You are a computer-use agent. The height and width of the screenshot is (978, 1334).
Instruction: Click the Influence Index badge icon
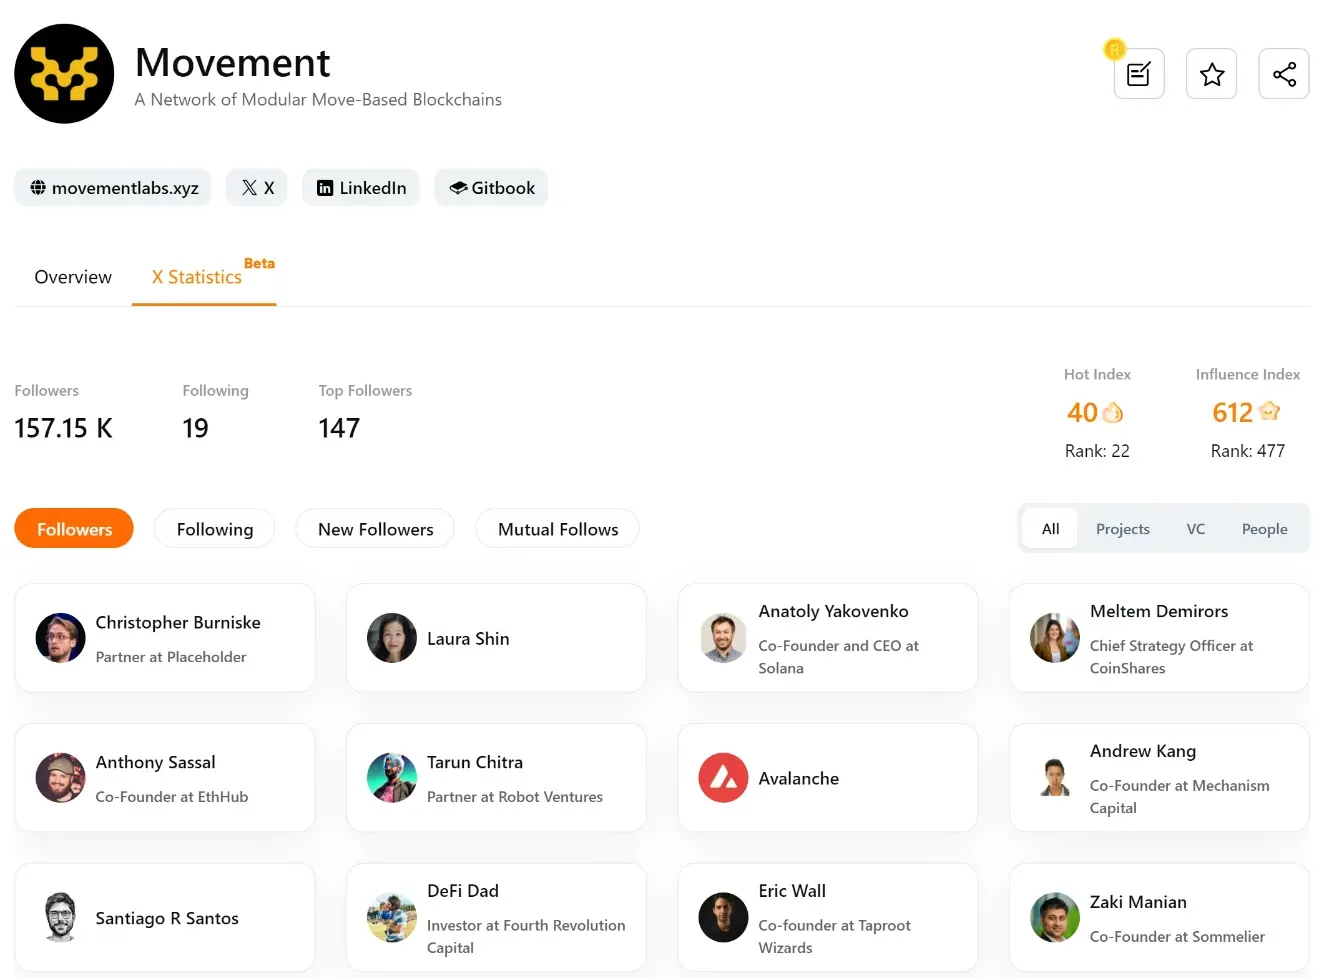1269,411
